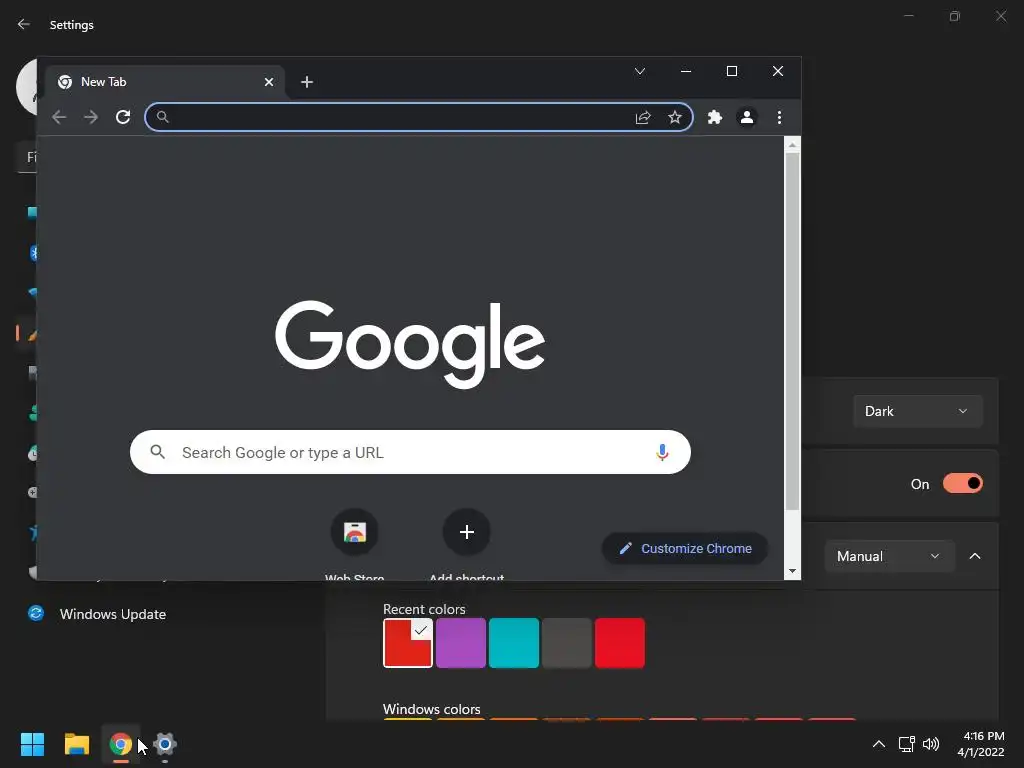This screenshot has width=1024, height=768.
Task: Open File Explorer from the taskbar
Action: click(x=76, y=744)
